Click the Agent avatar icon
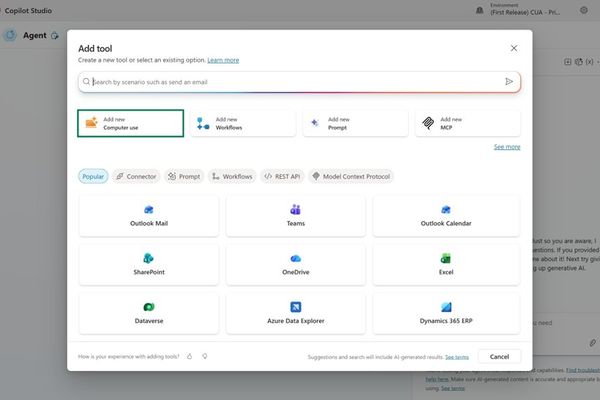The height and width of the screenshot is (400, 600). (x=10, y=35)
